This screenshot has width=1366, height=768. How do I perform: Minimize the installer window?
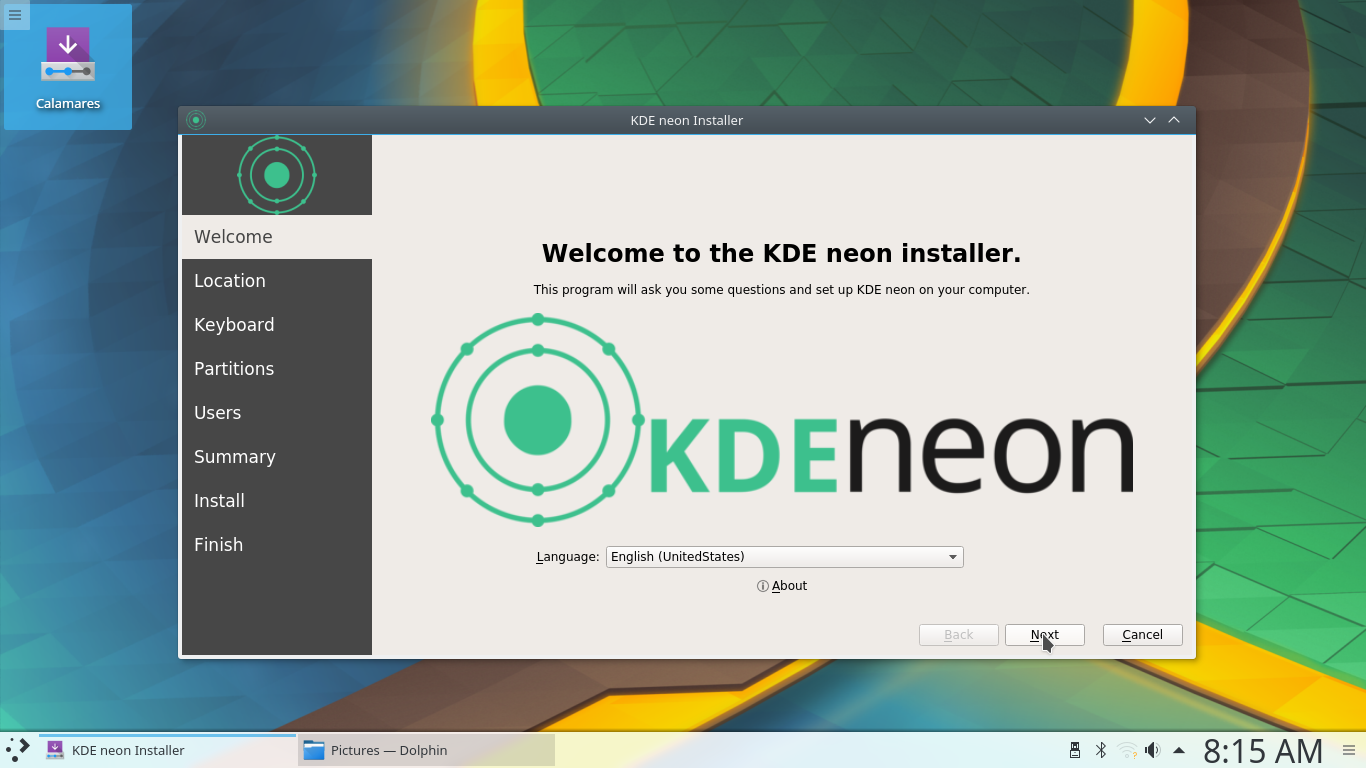pos(1150,120)
